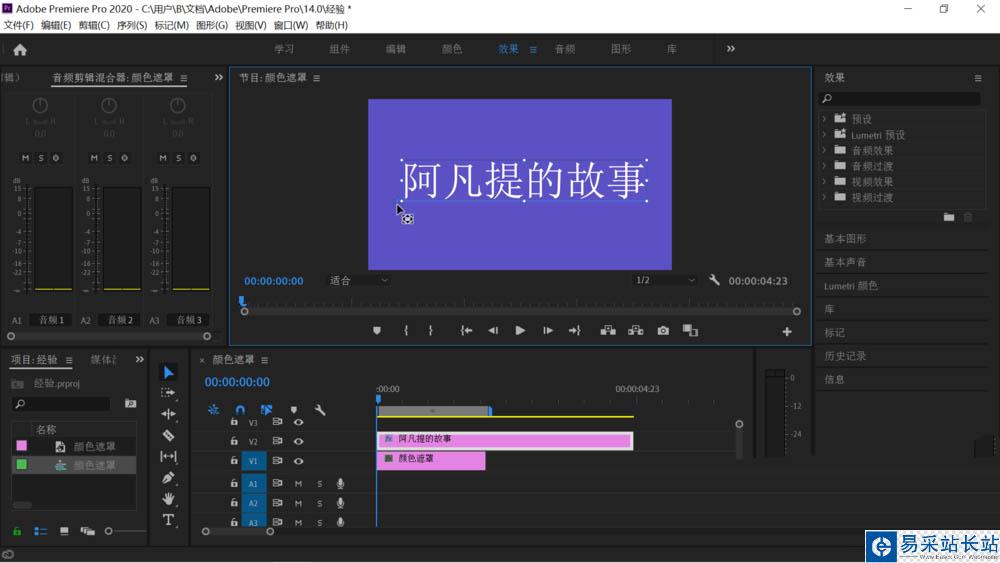Select the Razor tool
Image resolution: width=1000 pixels, height=563 pixels.
pos(168,435)
